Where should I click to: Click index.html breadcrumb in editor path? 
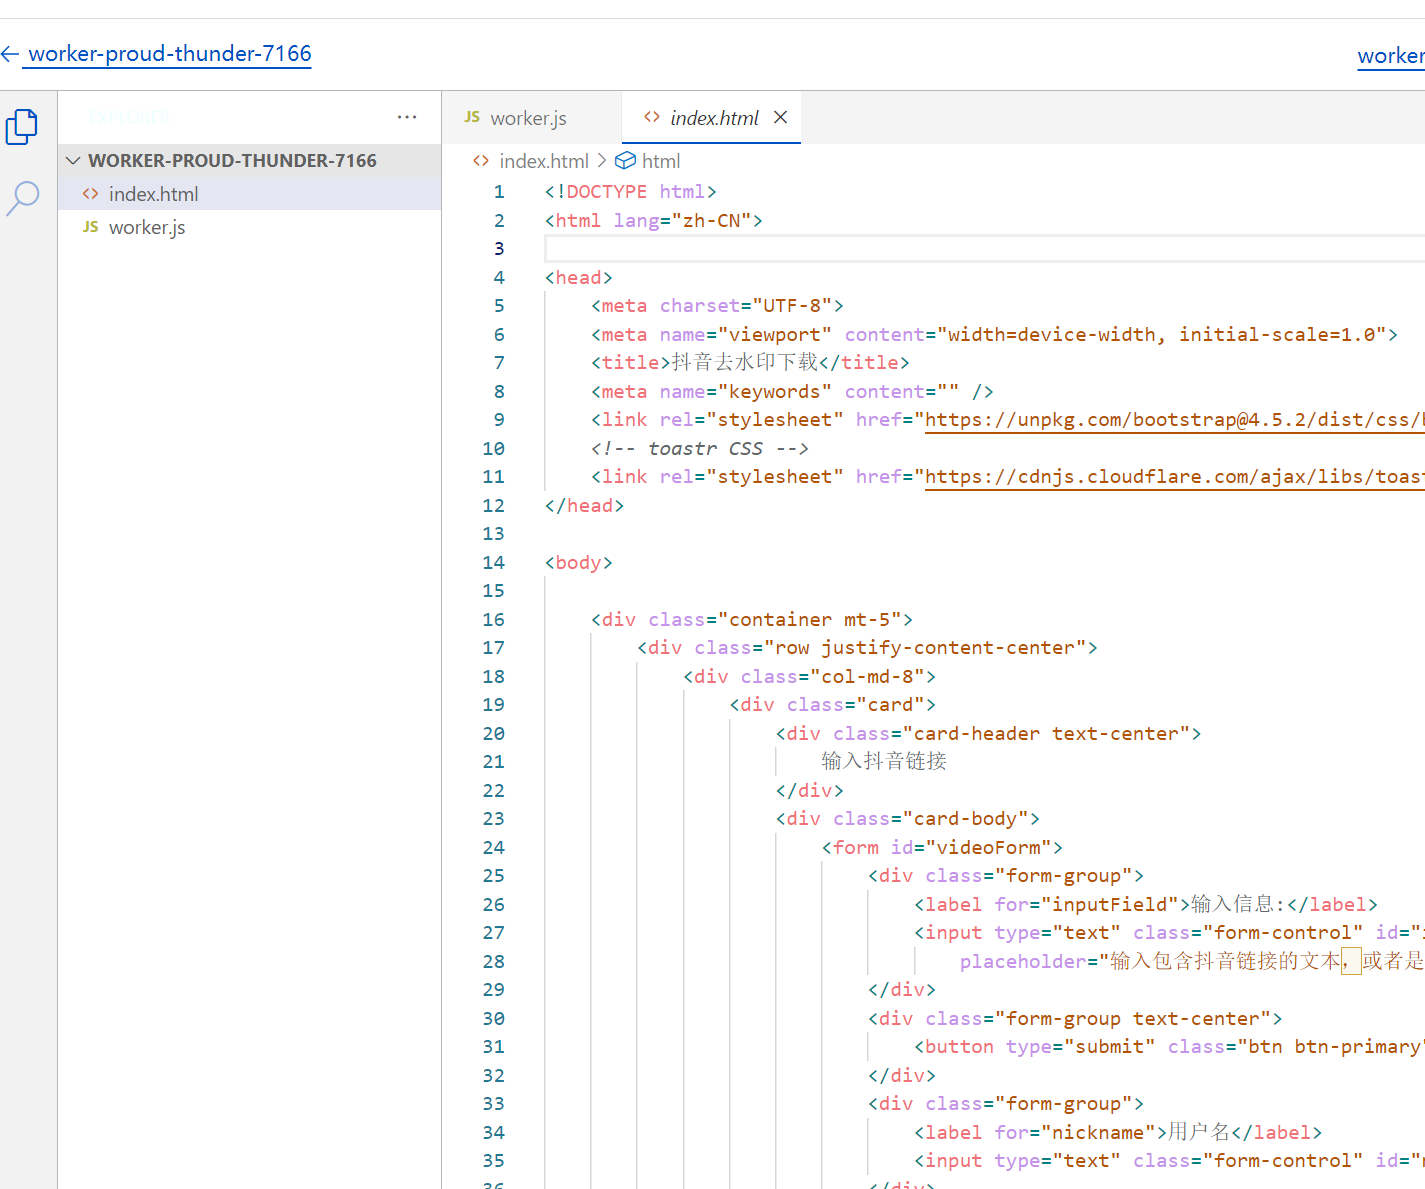(544, 161)
